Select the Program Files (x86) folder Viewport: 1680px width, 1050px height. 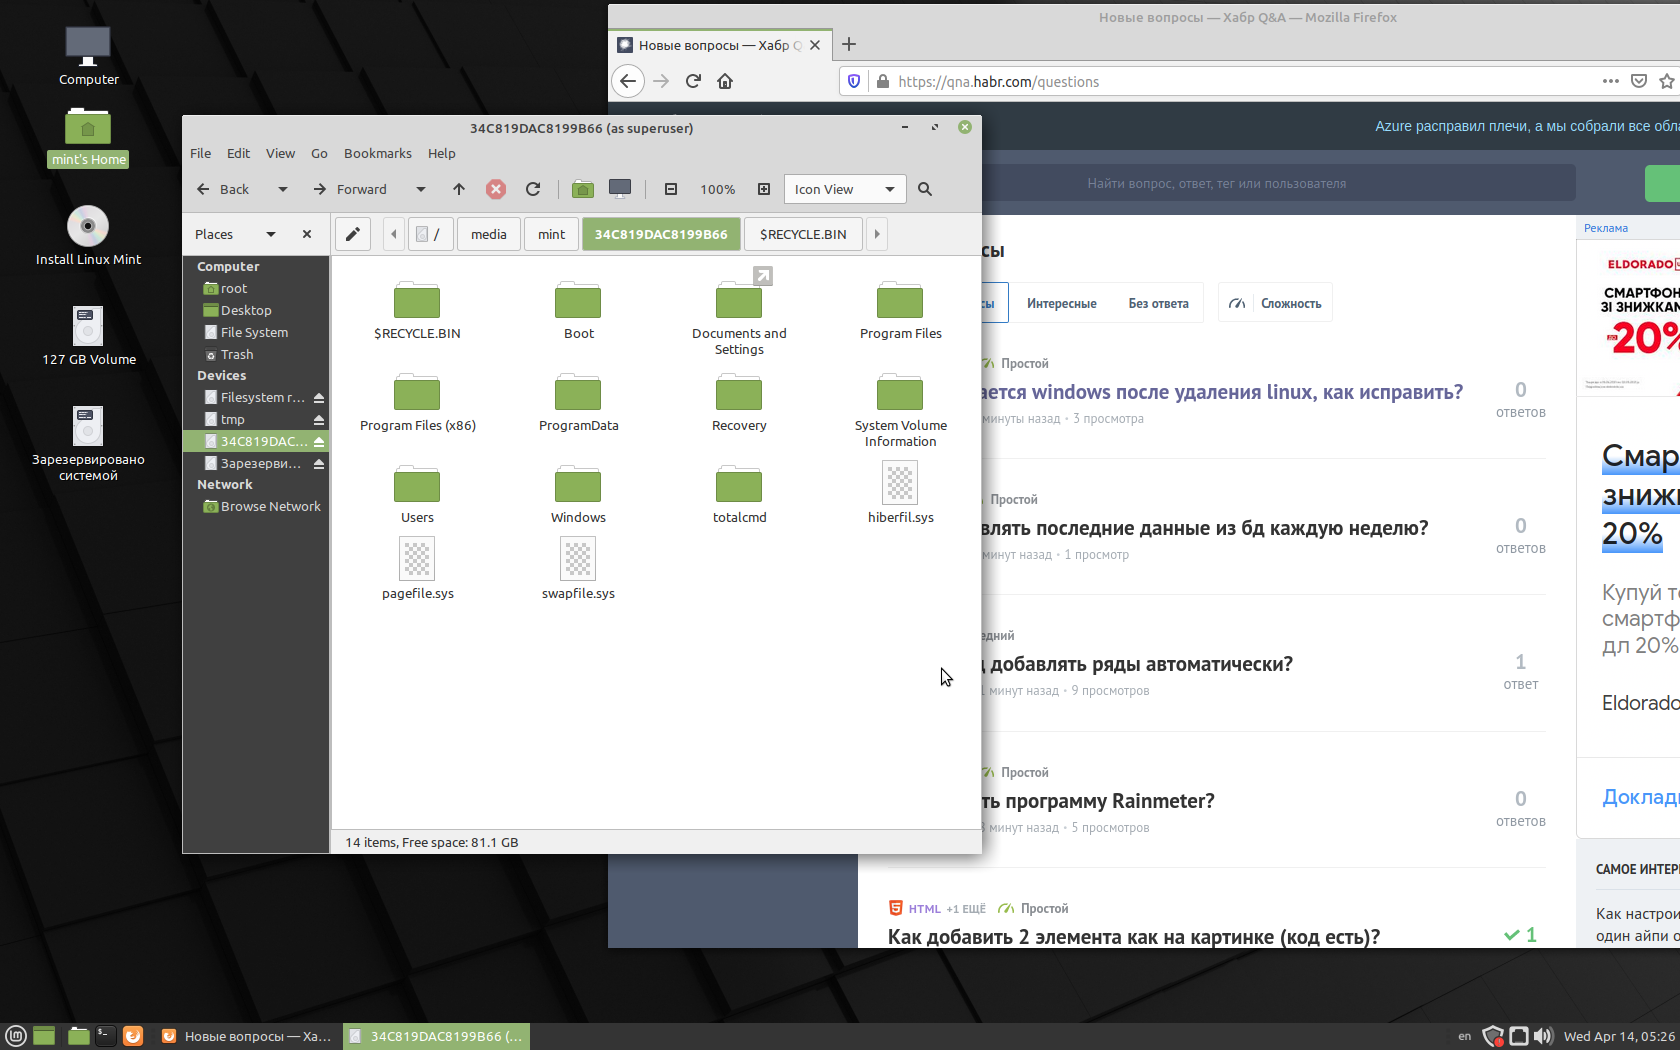click(x=417, y=402)
